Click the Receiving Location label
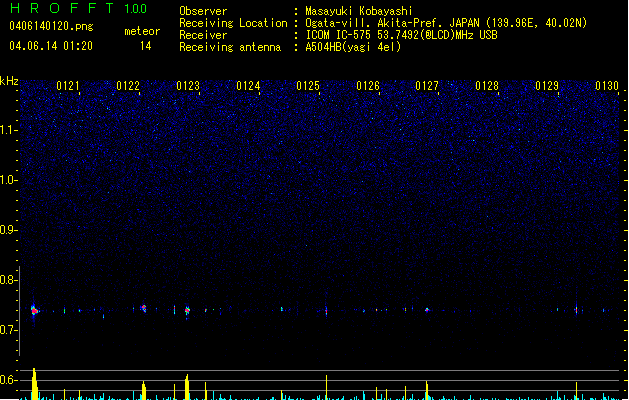629x400 pixels. pyautogui.click(x=233, y=23)
